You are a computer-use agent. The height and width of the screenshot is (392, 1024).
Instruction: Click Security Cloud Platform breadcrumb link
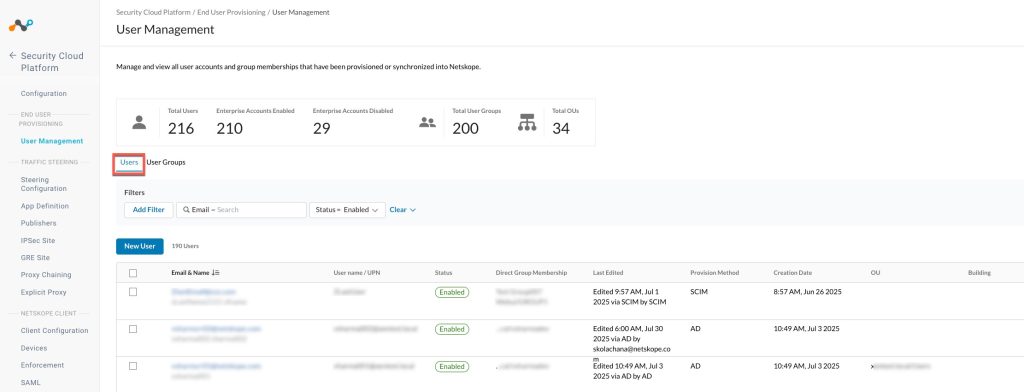pyautogui.click(x=153, y=12)
